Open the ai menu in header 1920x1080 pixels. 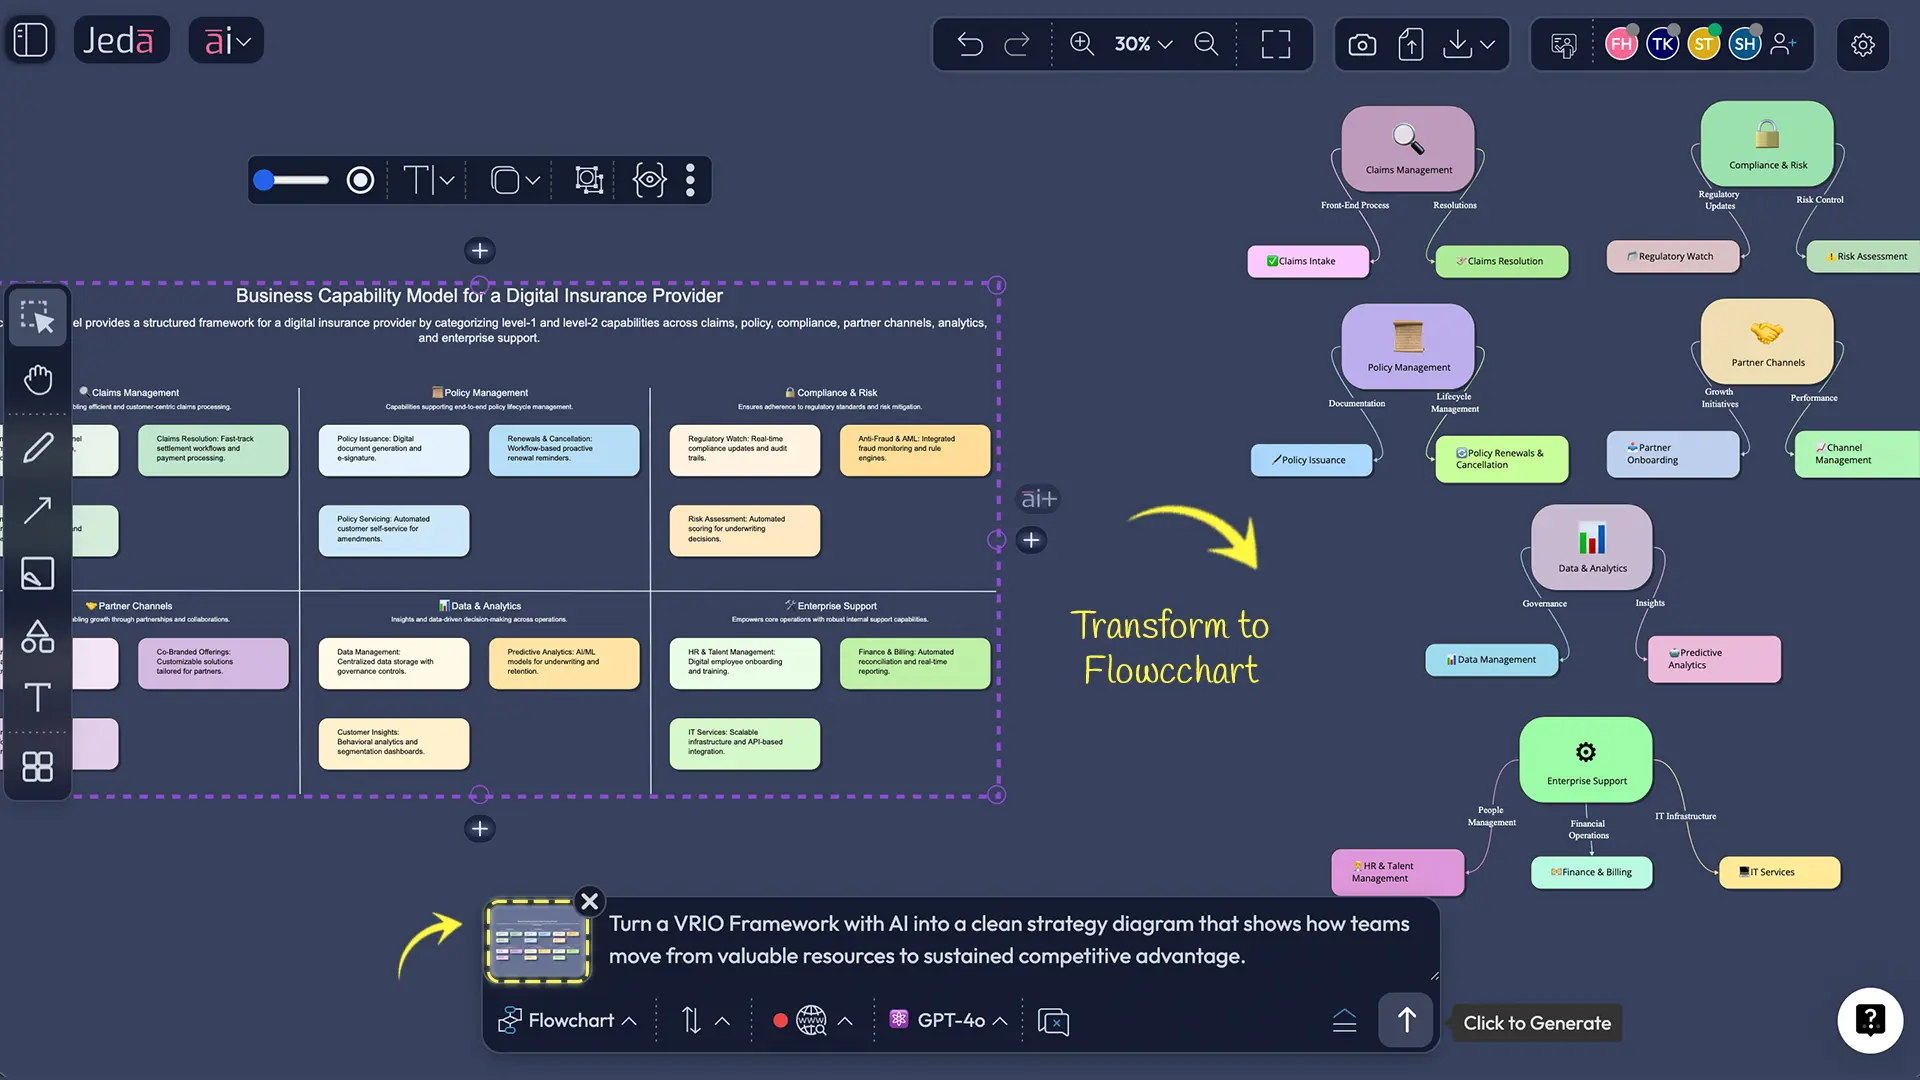click(226, 41)
